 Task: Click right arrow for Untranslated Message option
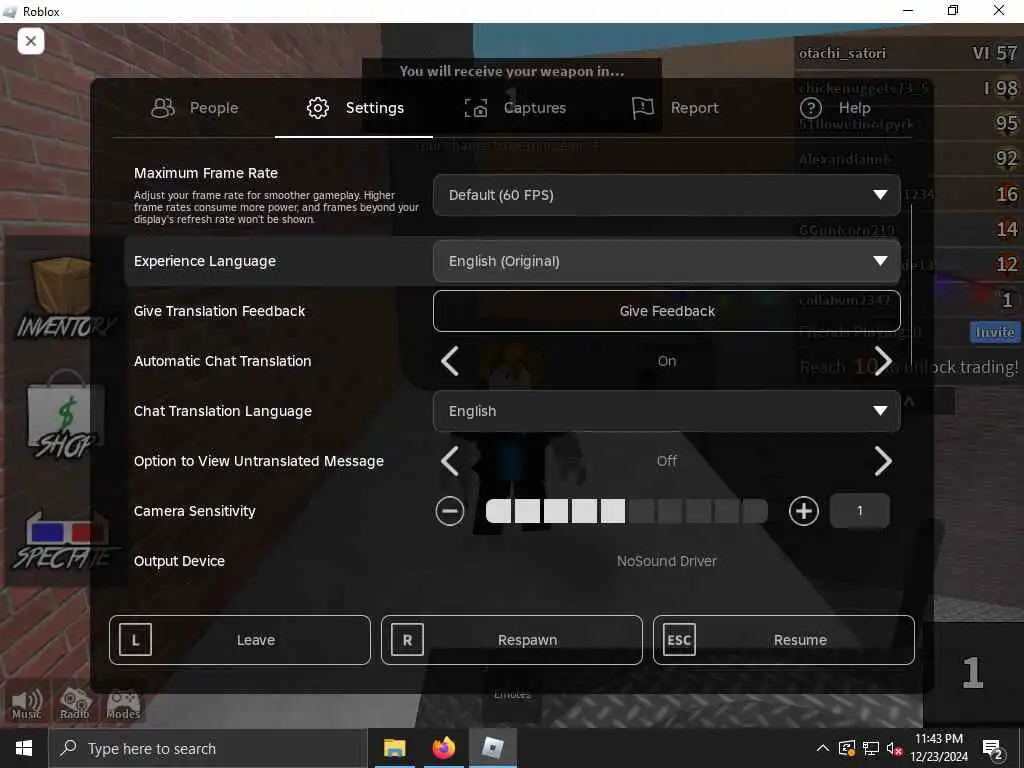click(x=883, y=461)
